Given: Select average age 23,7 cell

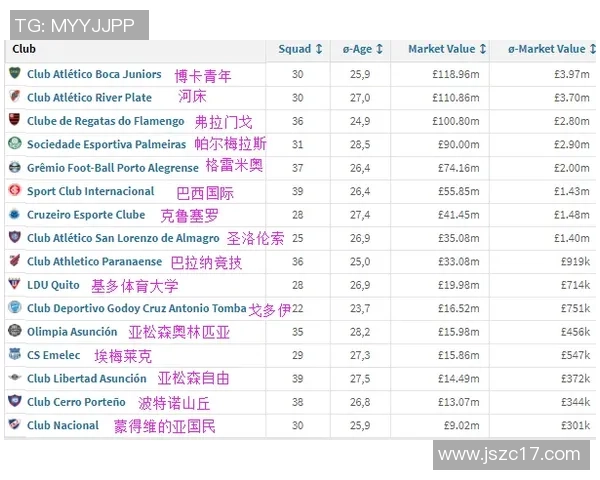Looking at the screenshot, I should click(x=360, y=309).
